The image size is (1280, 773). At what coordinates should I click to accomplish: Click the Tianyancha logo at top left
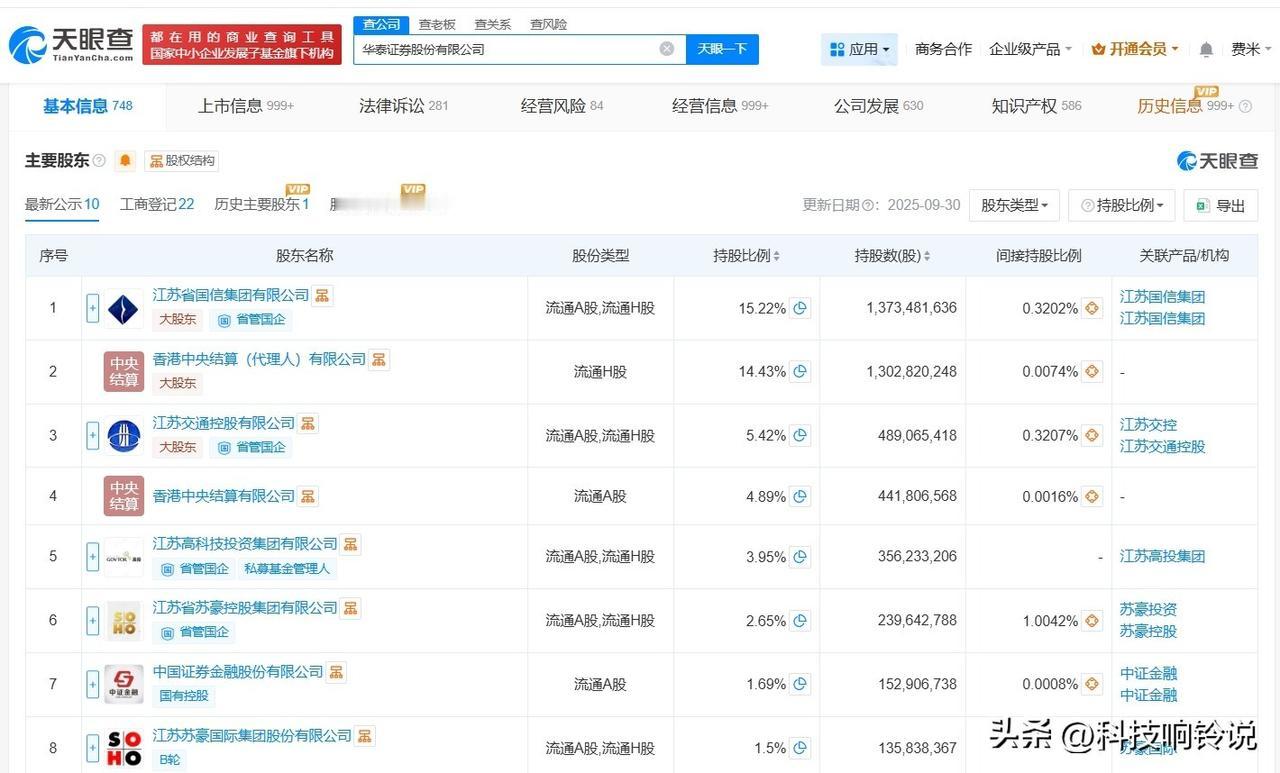70,45
